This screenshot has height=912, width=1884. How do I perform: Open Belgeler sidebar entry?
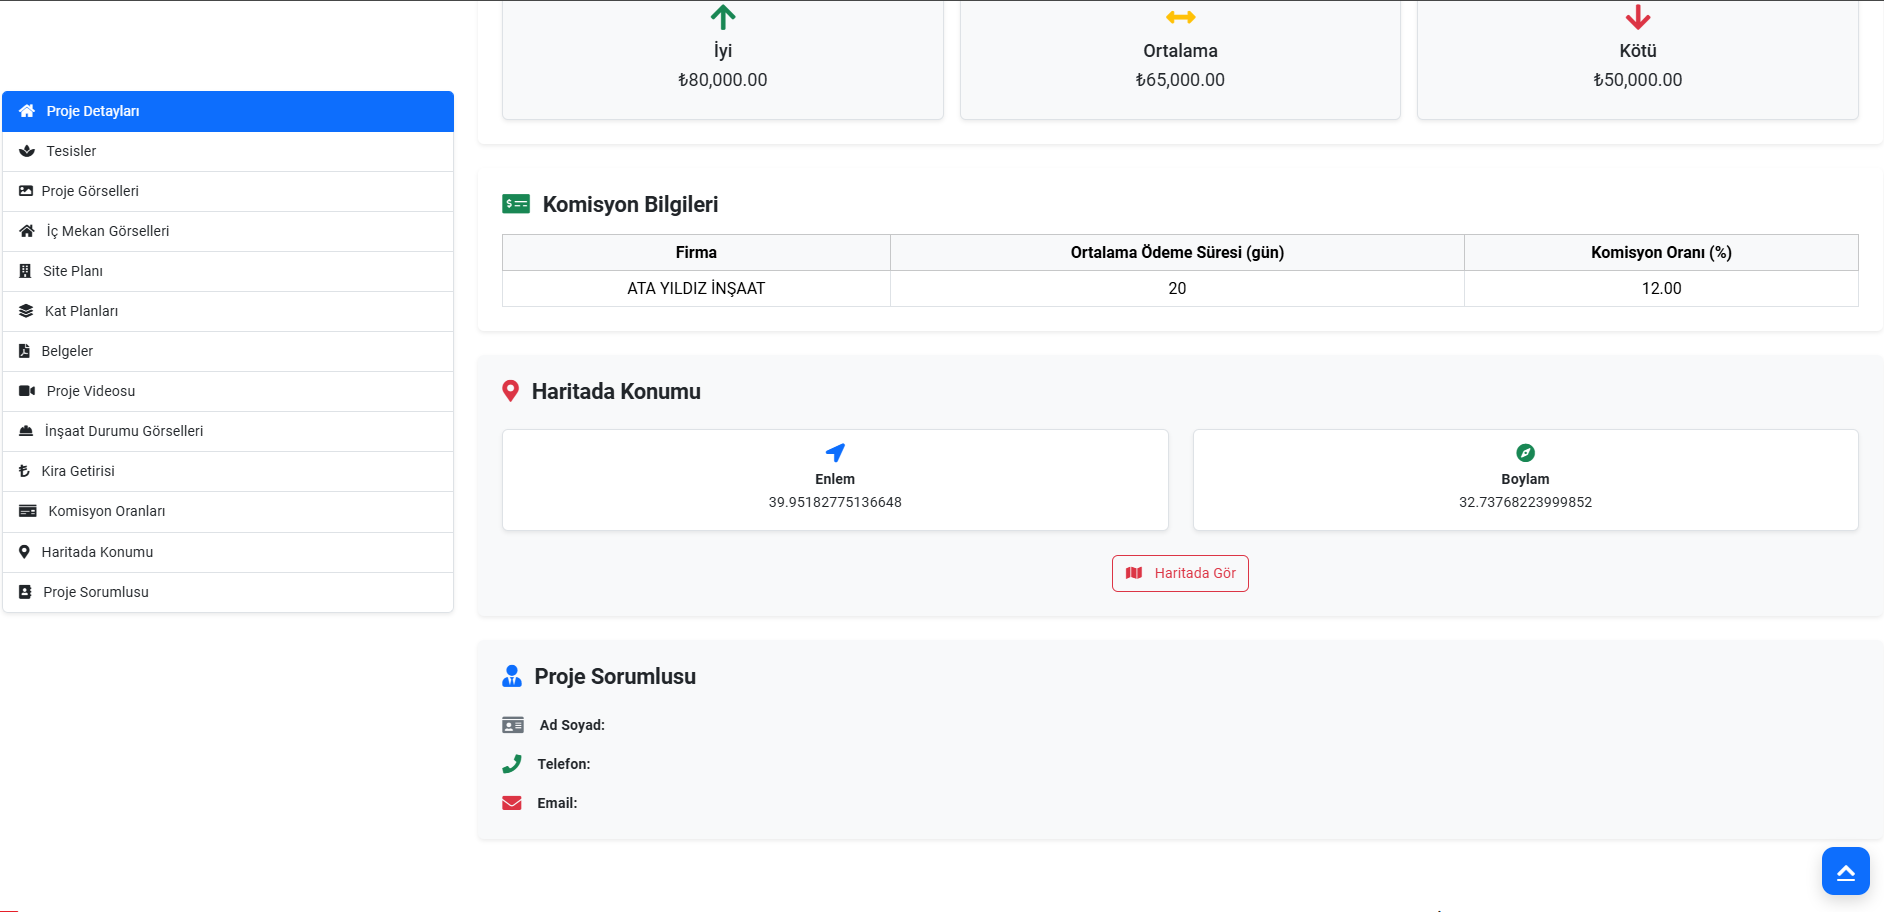point(228,351)
